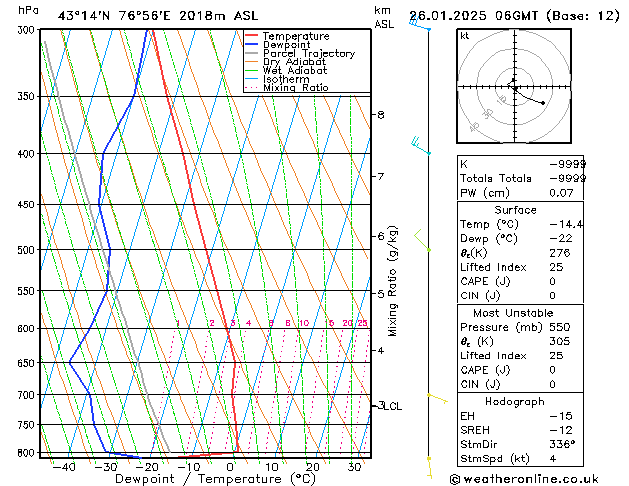
Task: Click the 'kt' label in the hodograph
Action: coord(465,36)
